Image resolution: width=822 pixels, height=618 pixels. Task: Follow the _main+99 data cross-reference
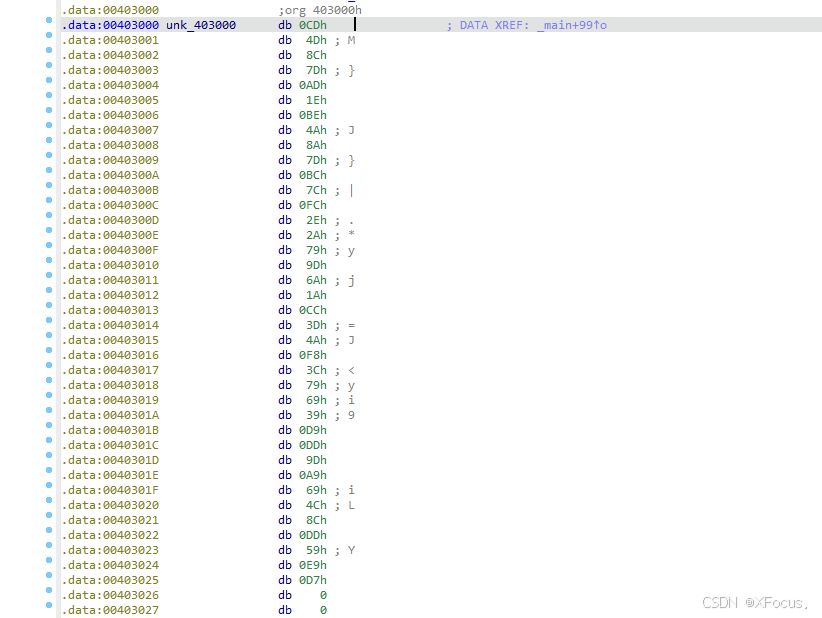[x=572, y=25]
